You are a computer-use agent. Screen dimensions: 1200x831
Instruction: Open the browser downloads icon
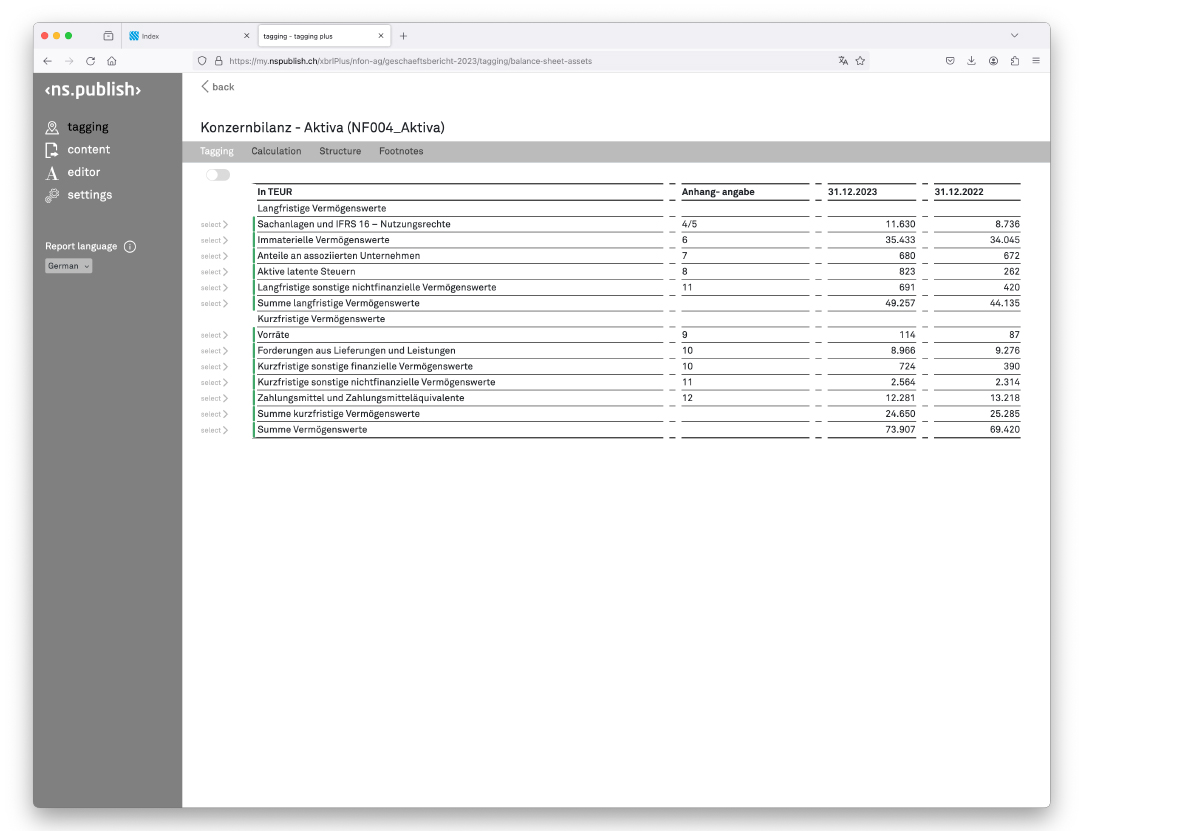point(971,61)
